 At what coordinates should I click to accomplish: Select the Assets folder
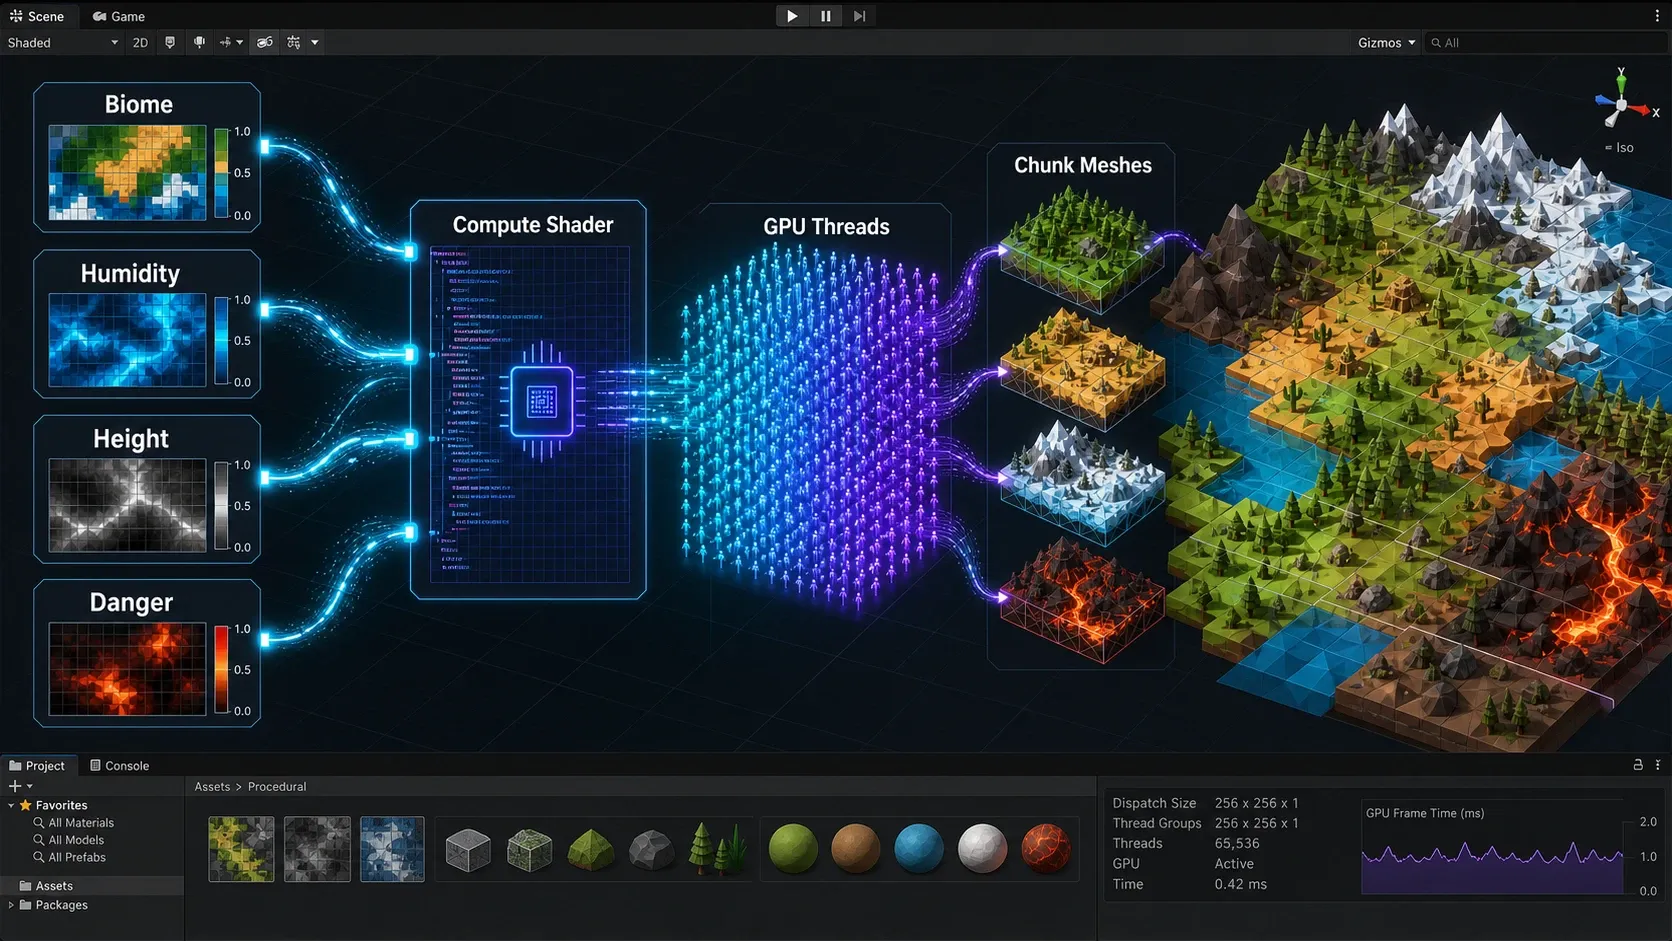point(92,886)
